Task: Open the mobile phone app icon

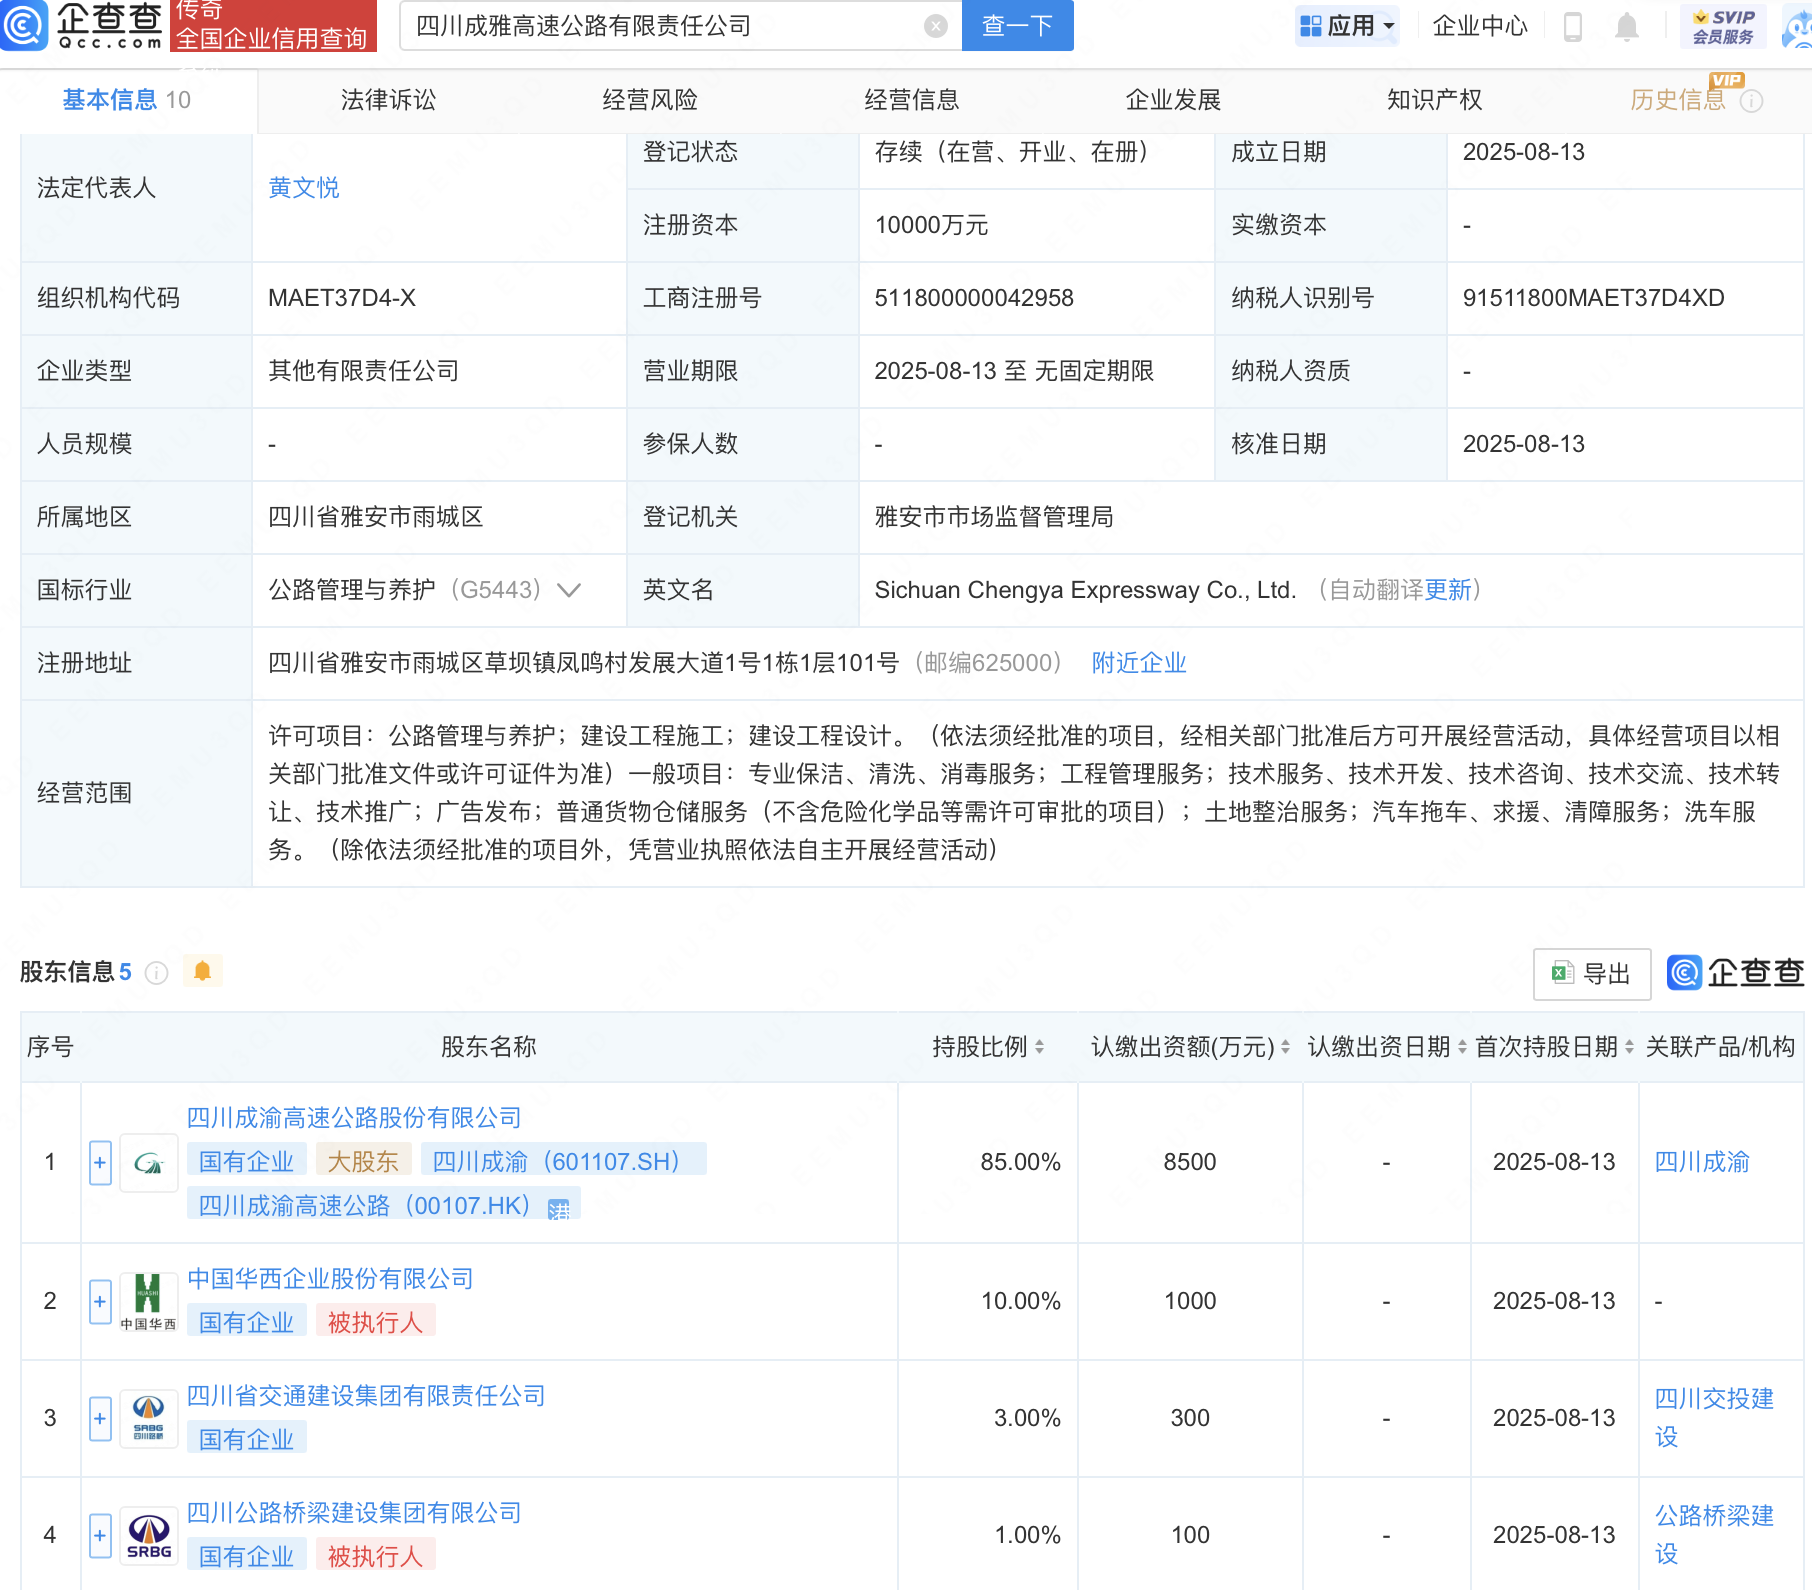Action: 1572,27
